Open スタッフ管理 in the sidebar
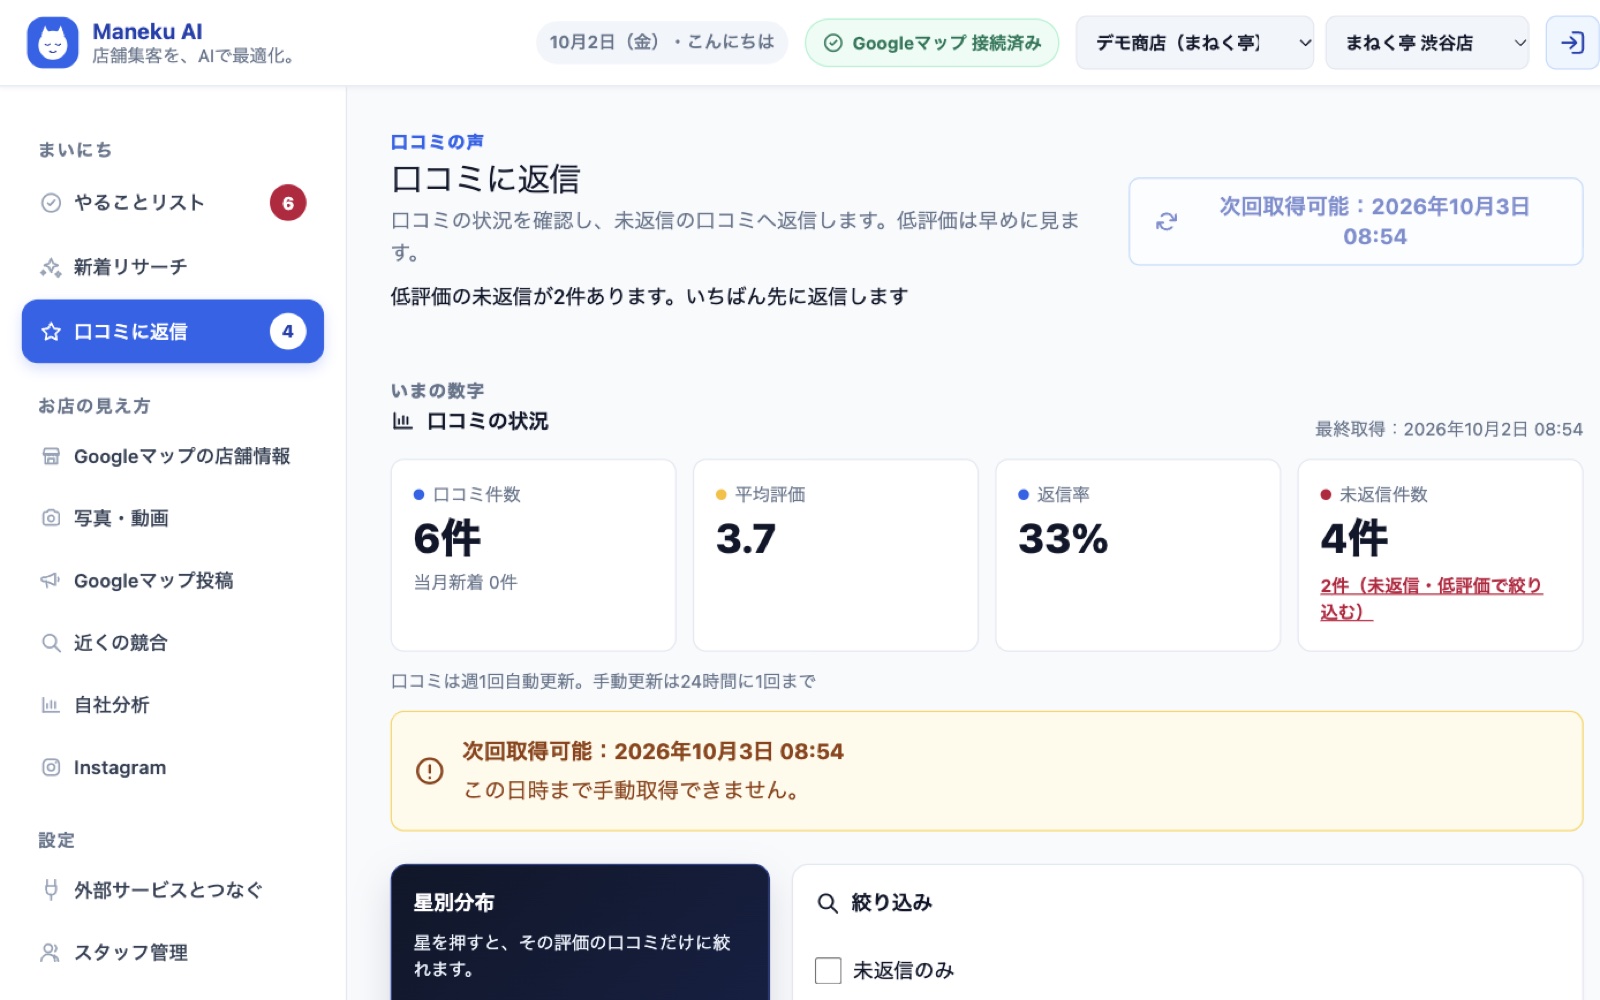This screenshot has height=1000, width=1600. click(173, 952)
